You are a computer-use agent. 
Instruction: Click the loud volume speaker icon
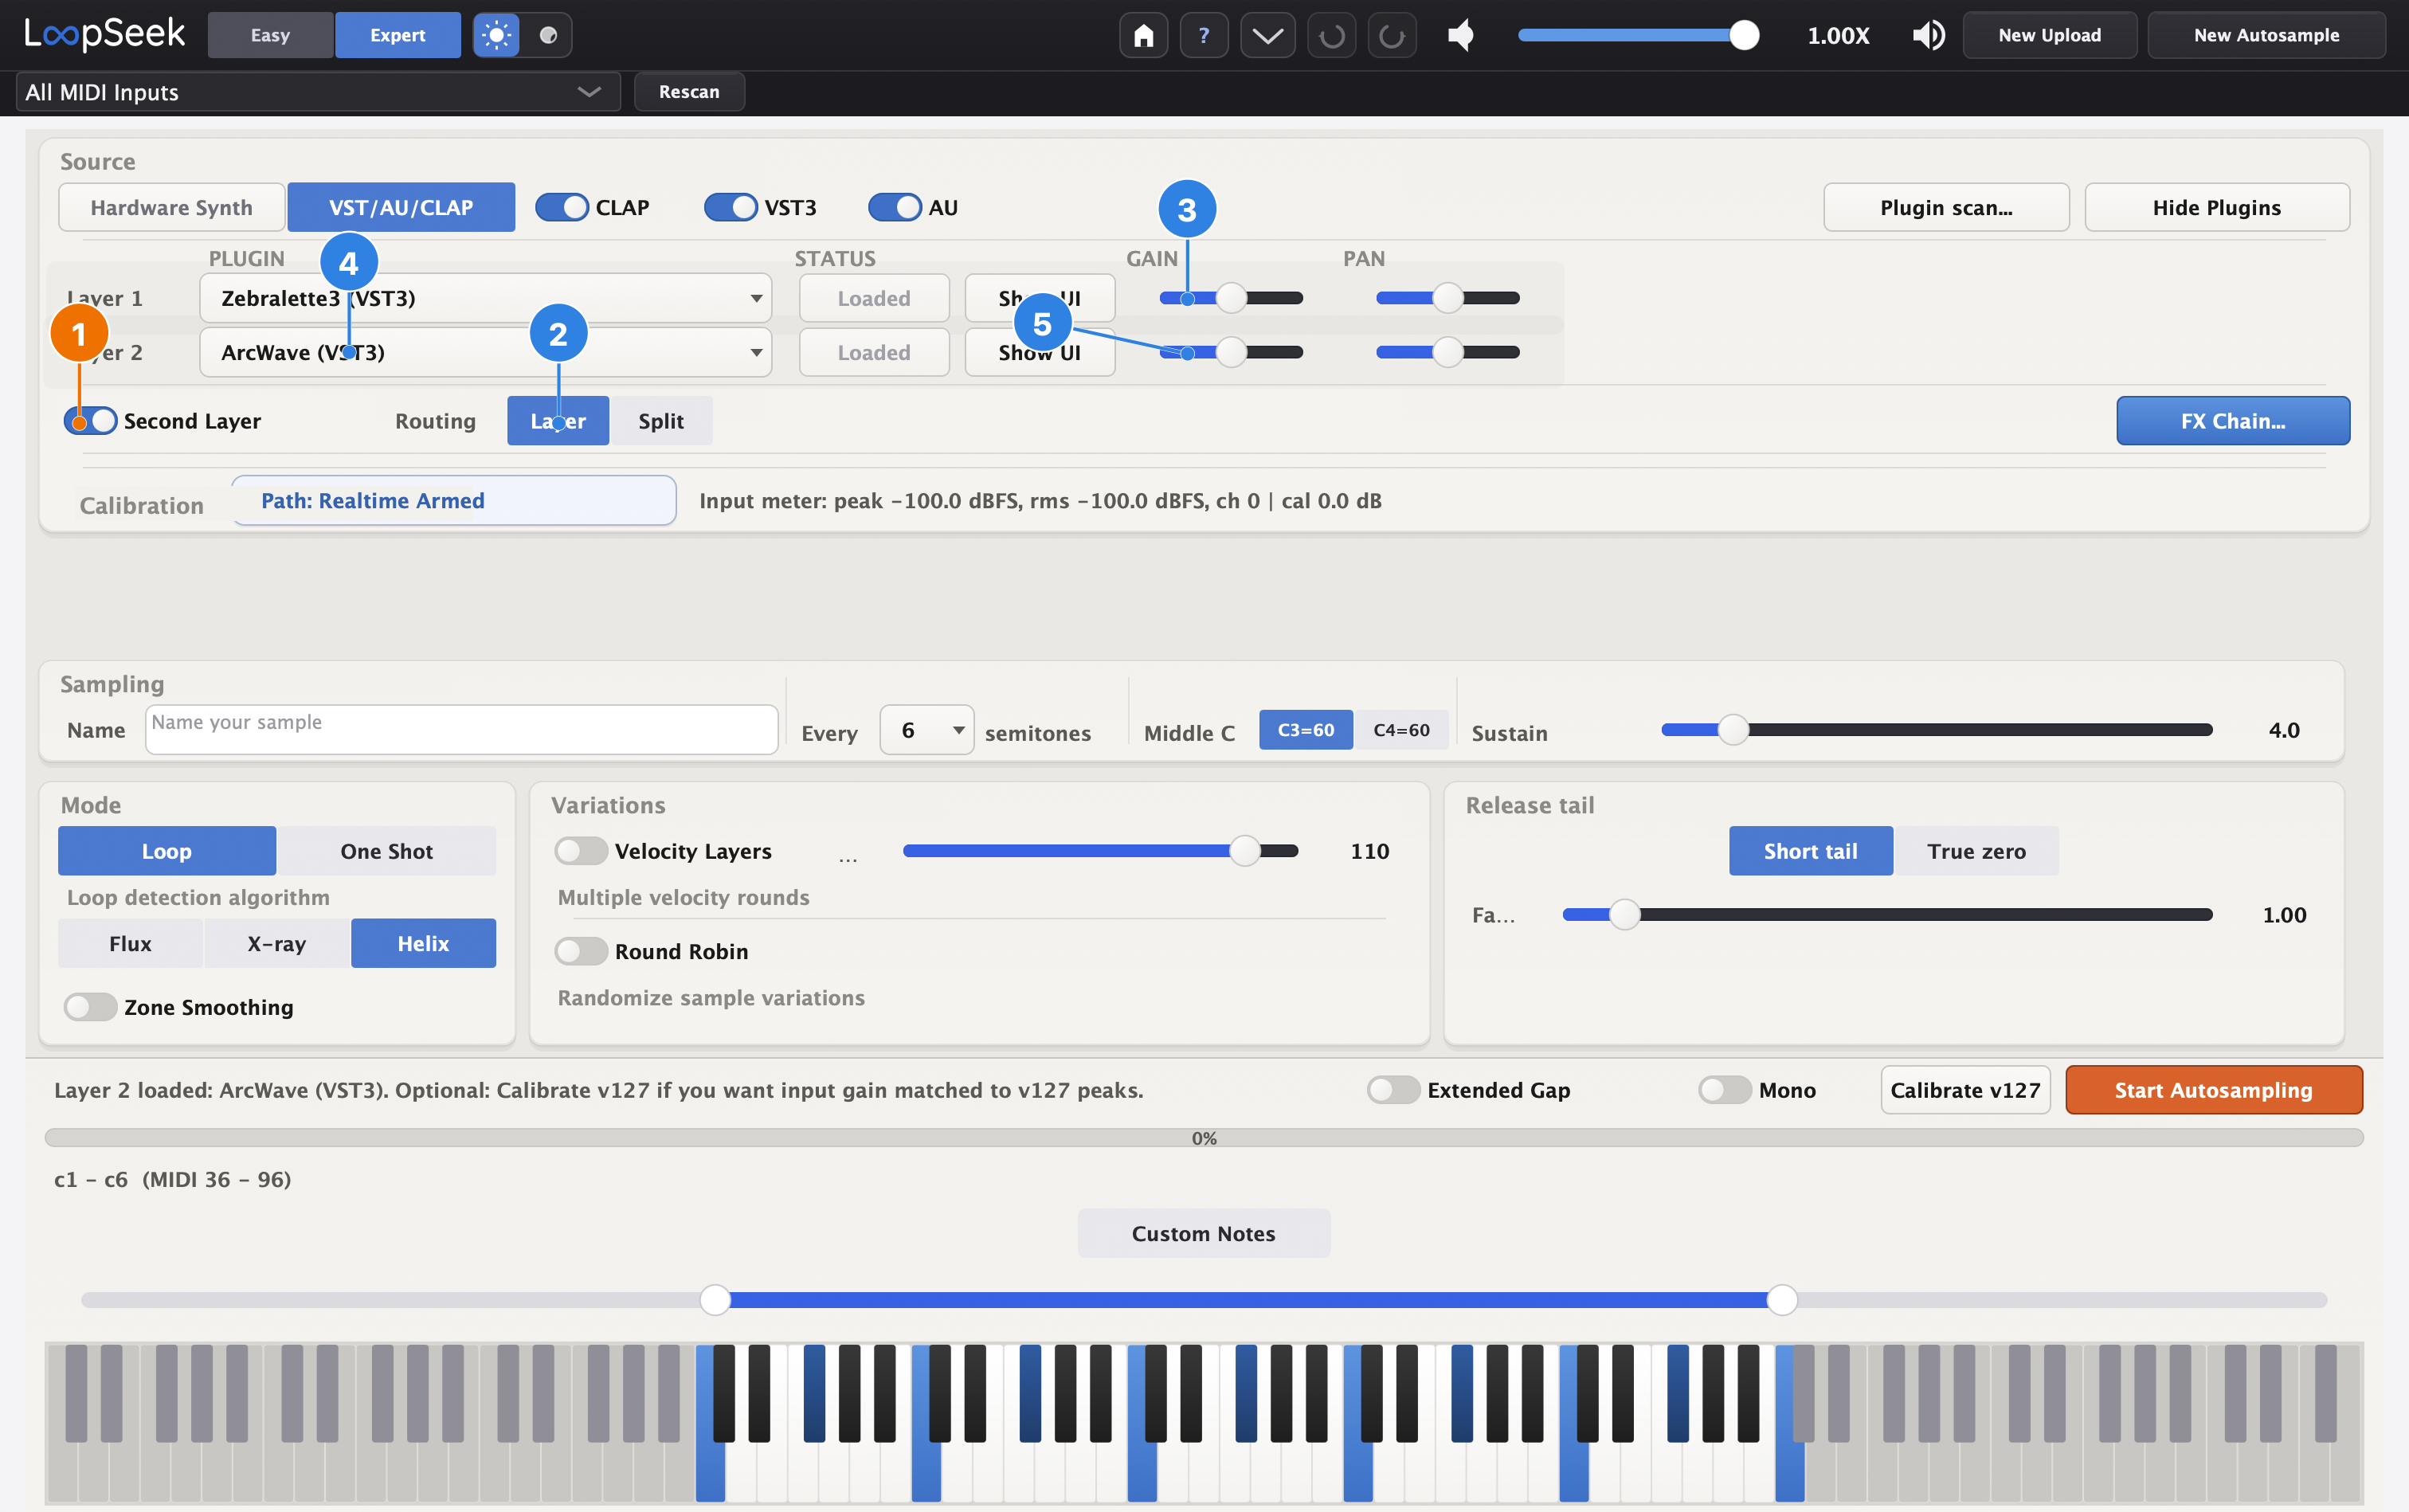[1928, 36]
